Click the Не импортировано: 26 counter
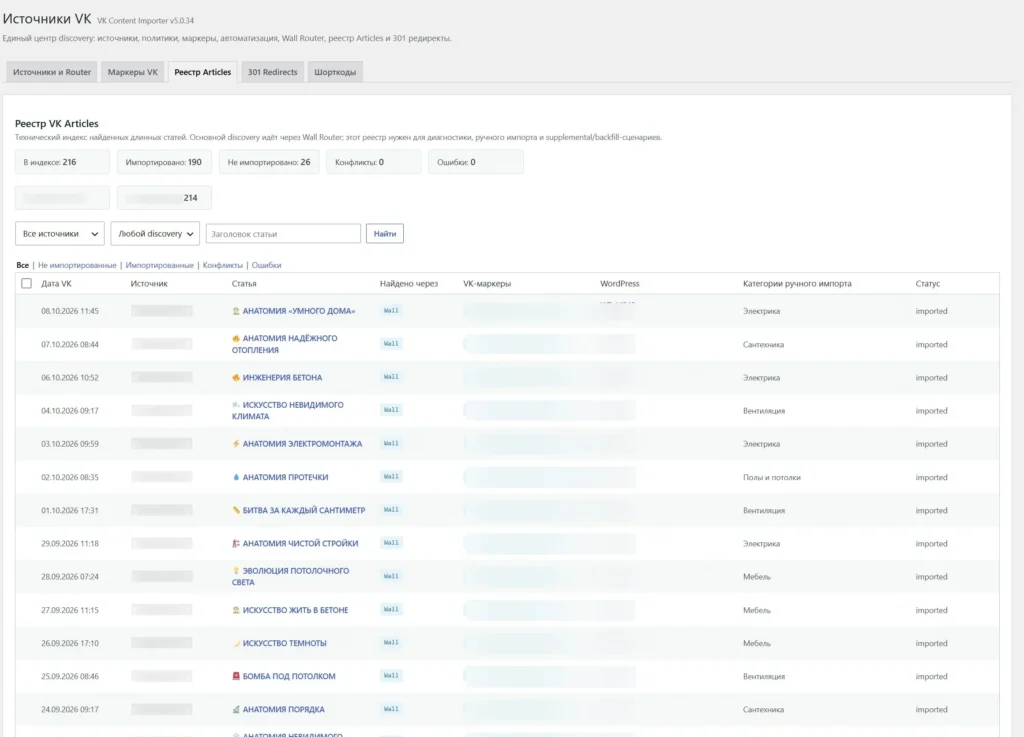Screen dimensions: 1024x737 [269, 162]
